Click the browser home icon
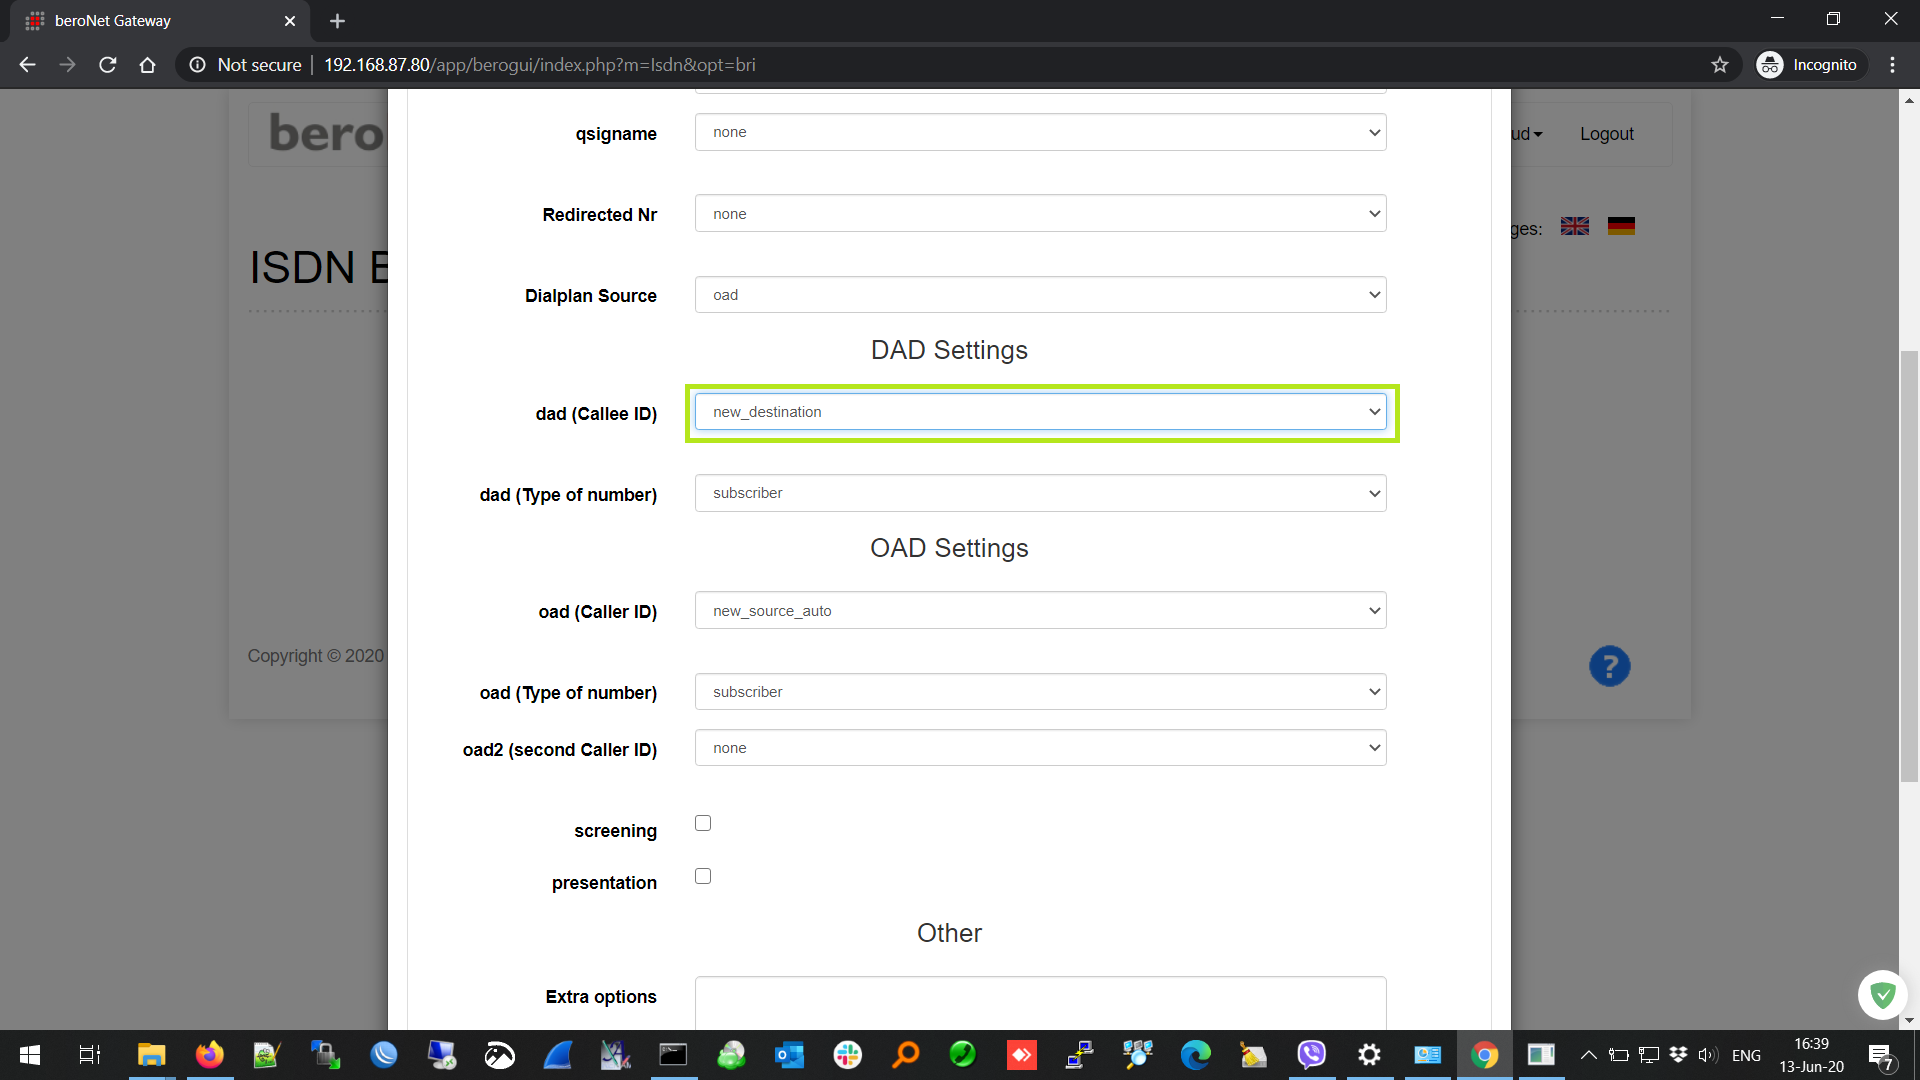 click(147, 65)
